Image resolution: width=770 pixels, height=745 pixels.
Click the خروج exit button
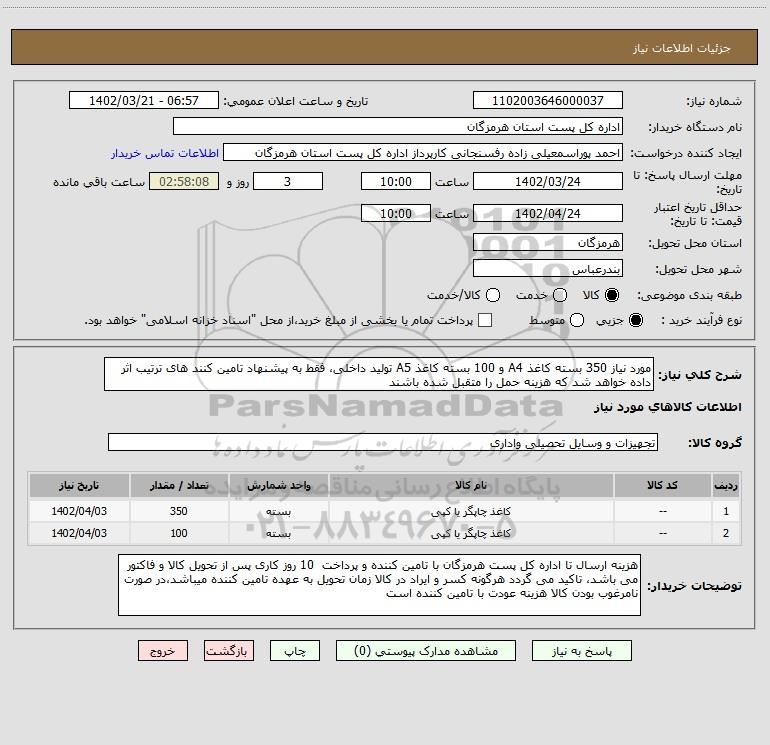click(x=163, y=651)
